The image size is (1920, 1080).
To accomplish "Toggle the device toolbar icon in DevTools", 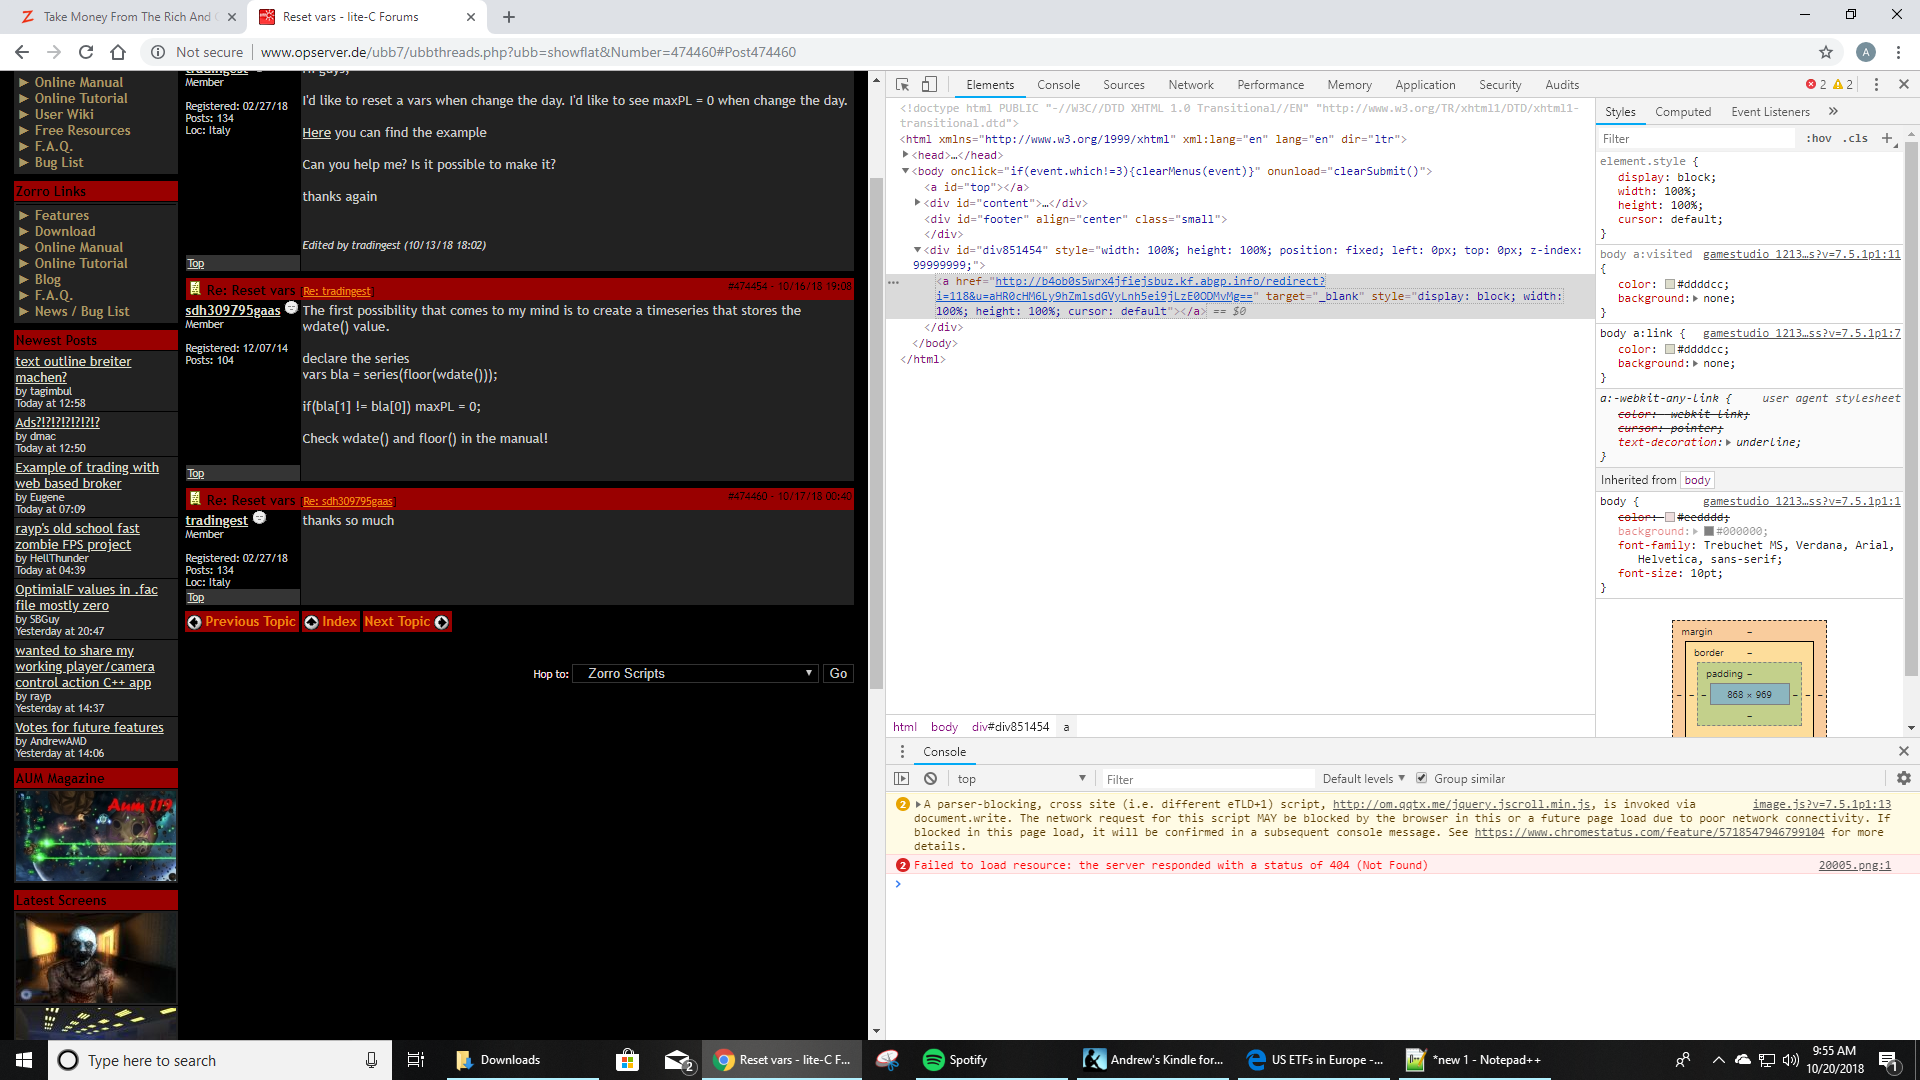I will coord(928,83).
